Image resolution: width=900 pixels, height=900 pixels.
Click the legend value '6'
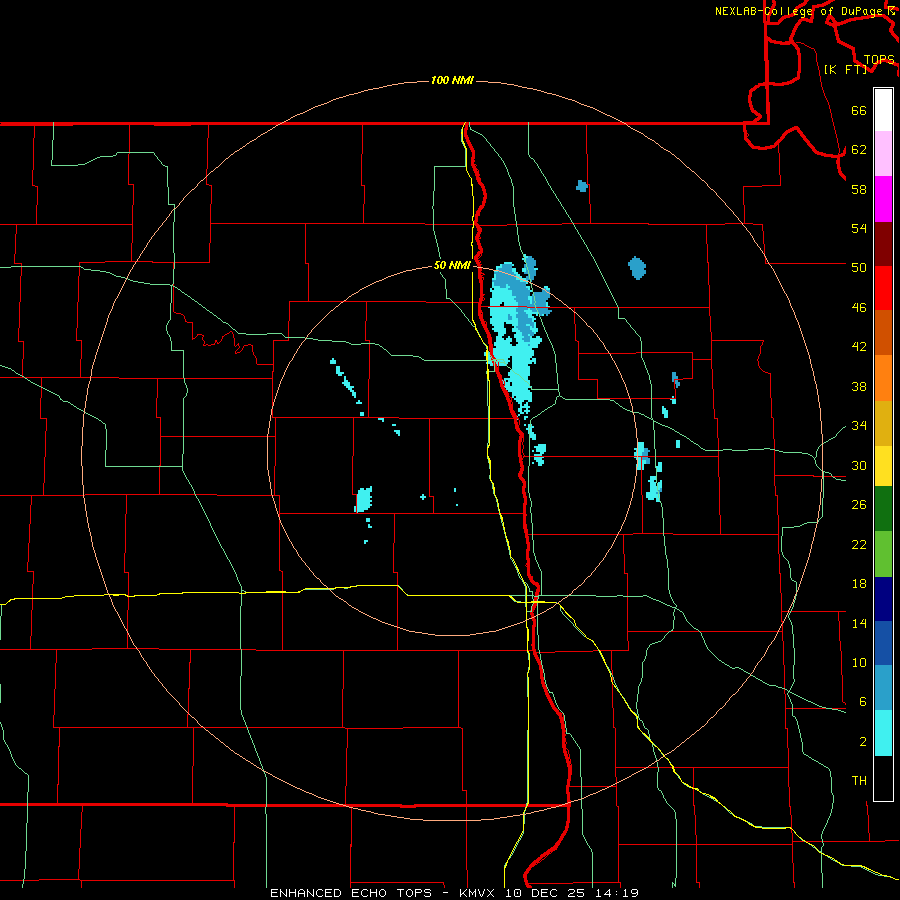coord(862,702)
